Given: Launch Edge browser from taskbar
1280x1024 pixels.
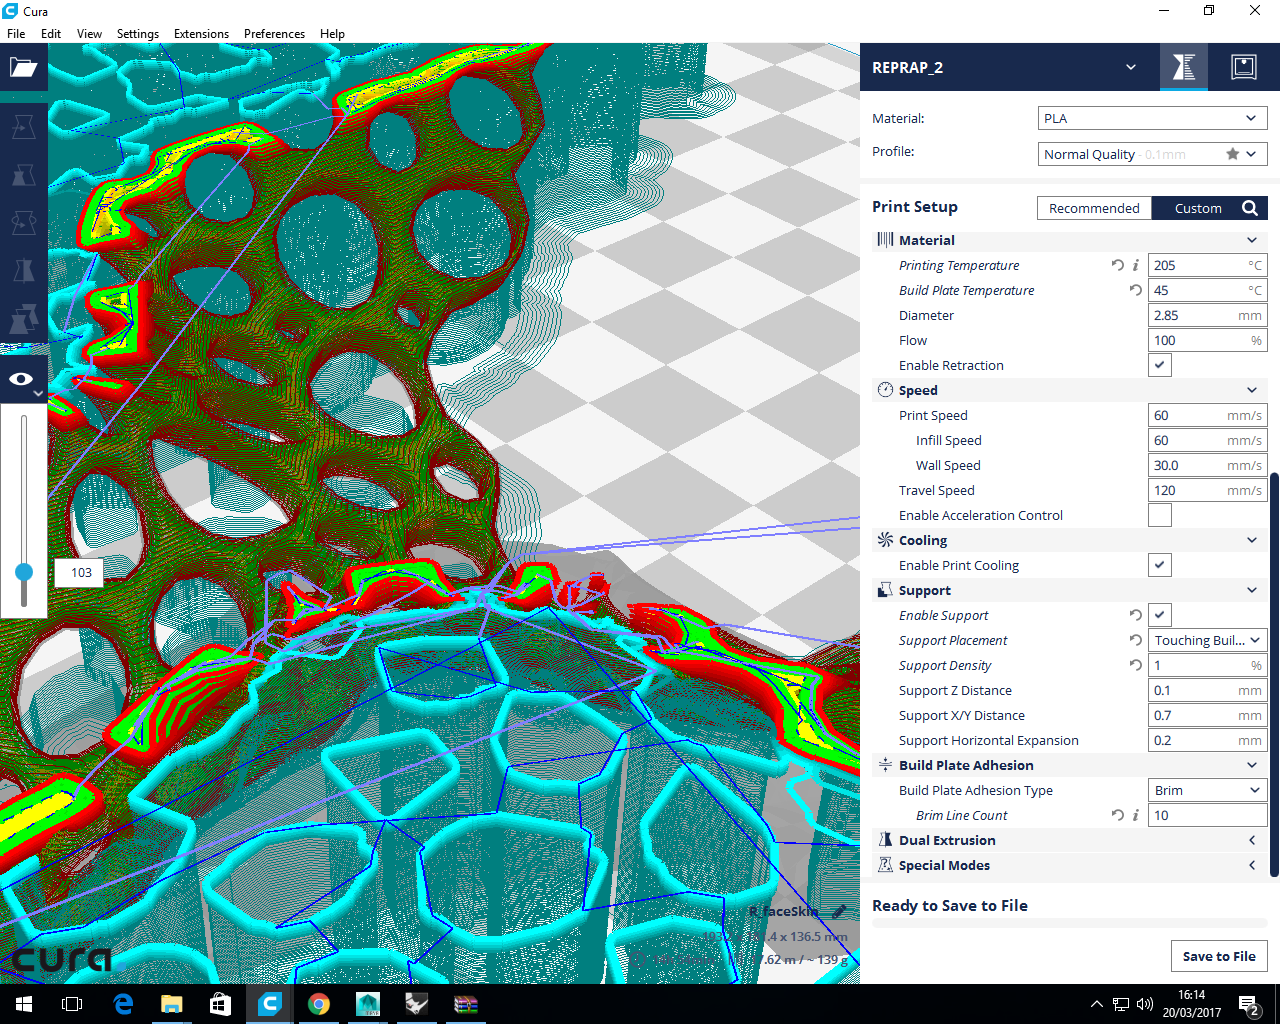Looking at the screenshot, I should click(x=123, y=1004).
